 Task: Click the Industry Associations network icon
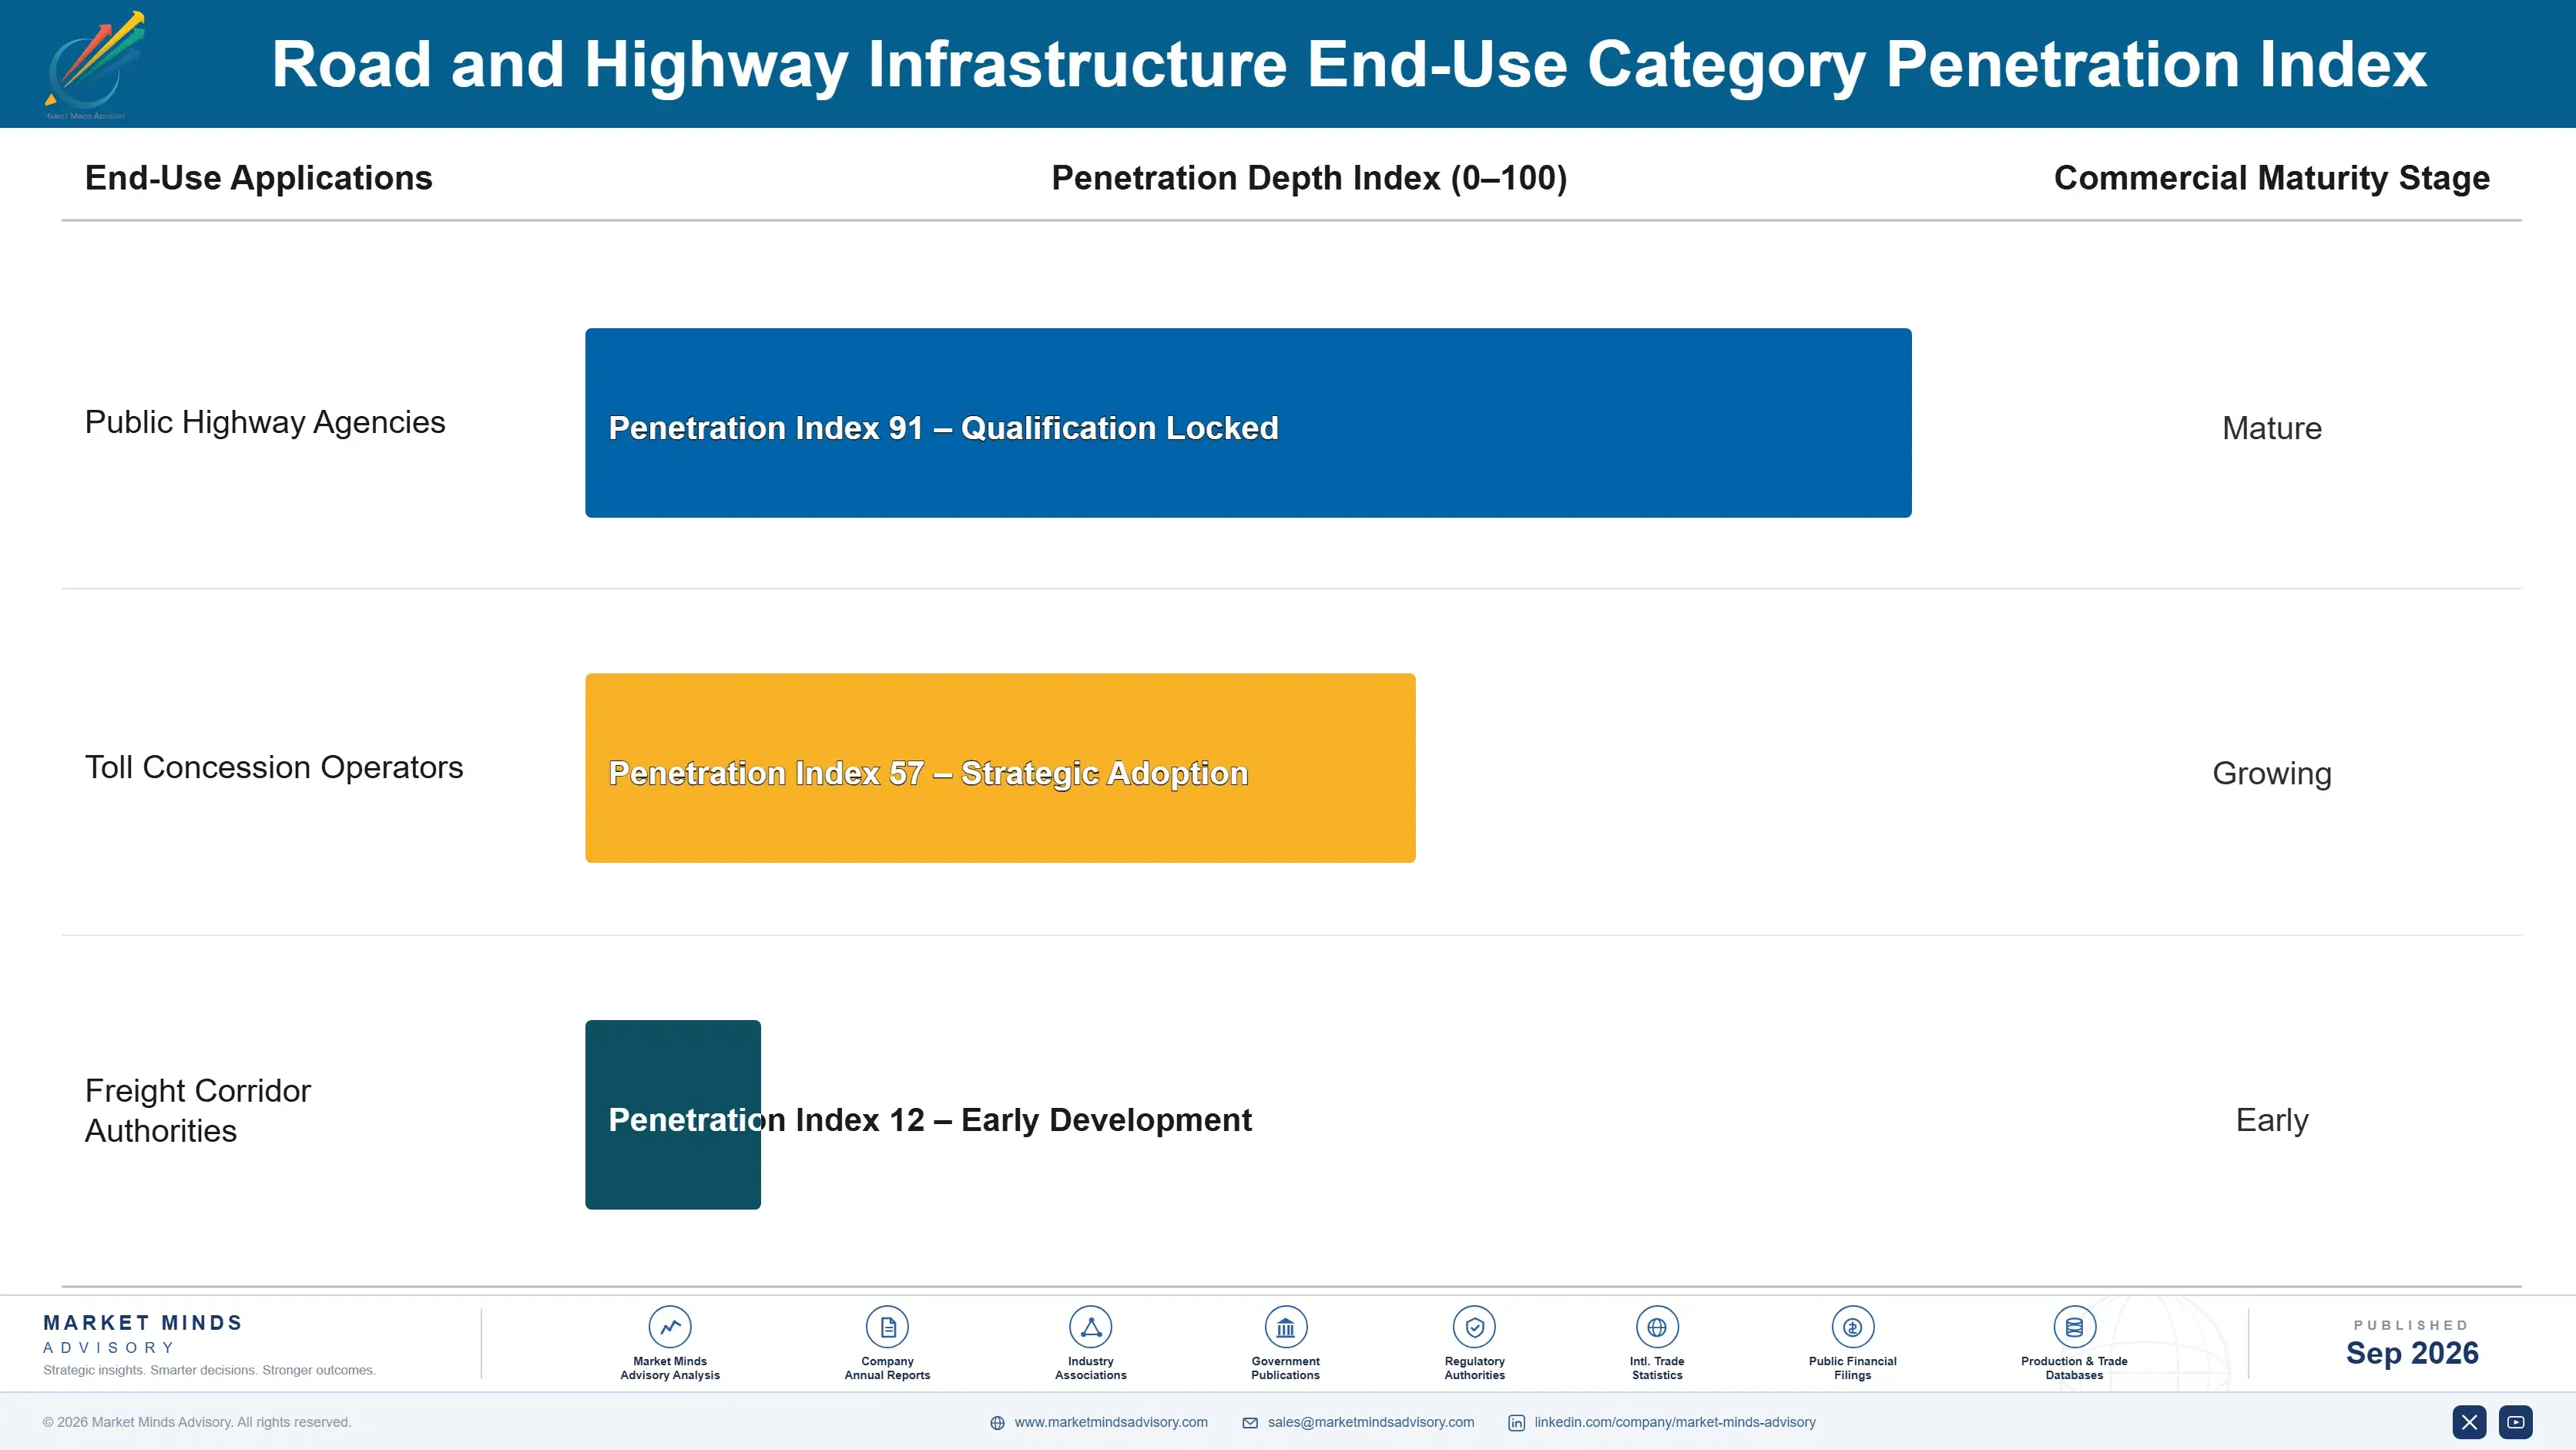coord(1090,1327)
